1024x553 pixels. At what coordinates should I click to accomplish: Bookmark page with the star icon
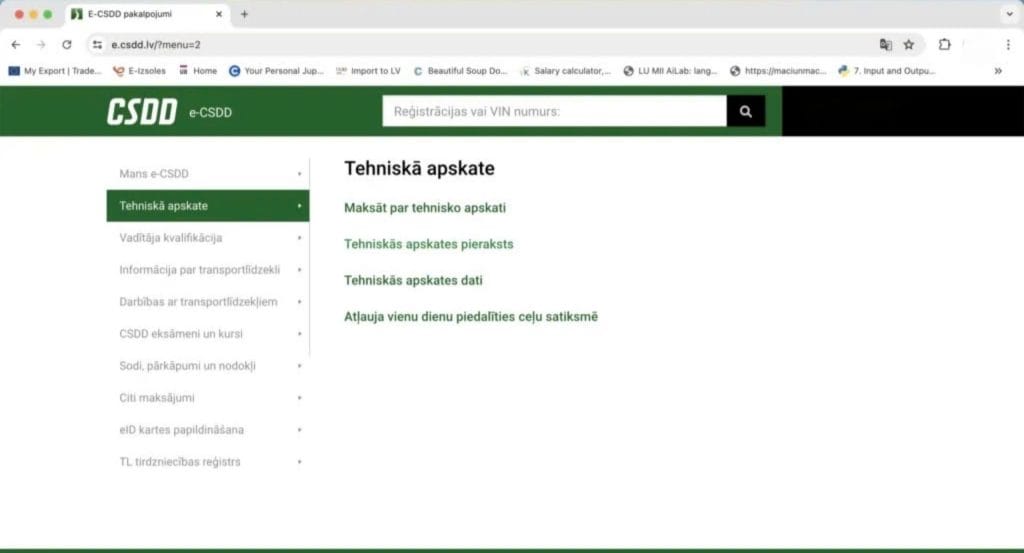click(909, 45)
